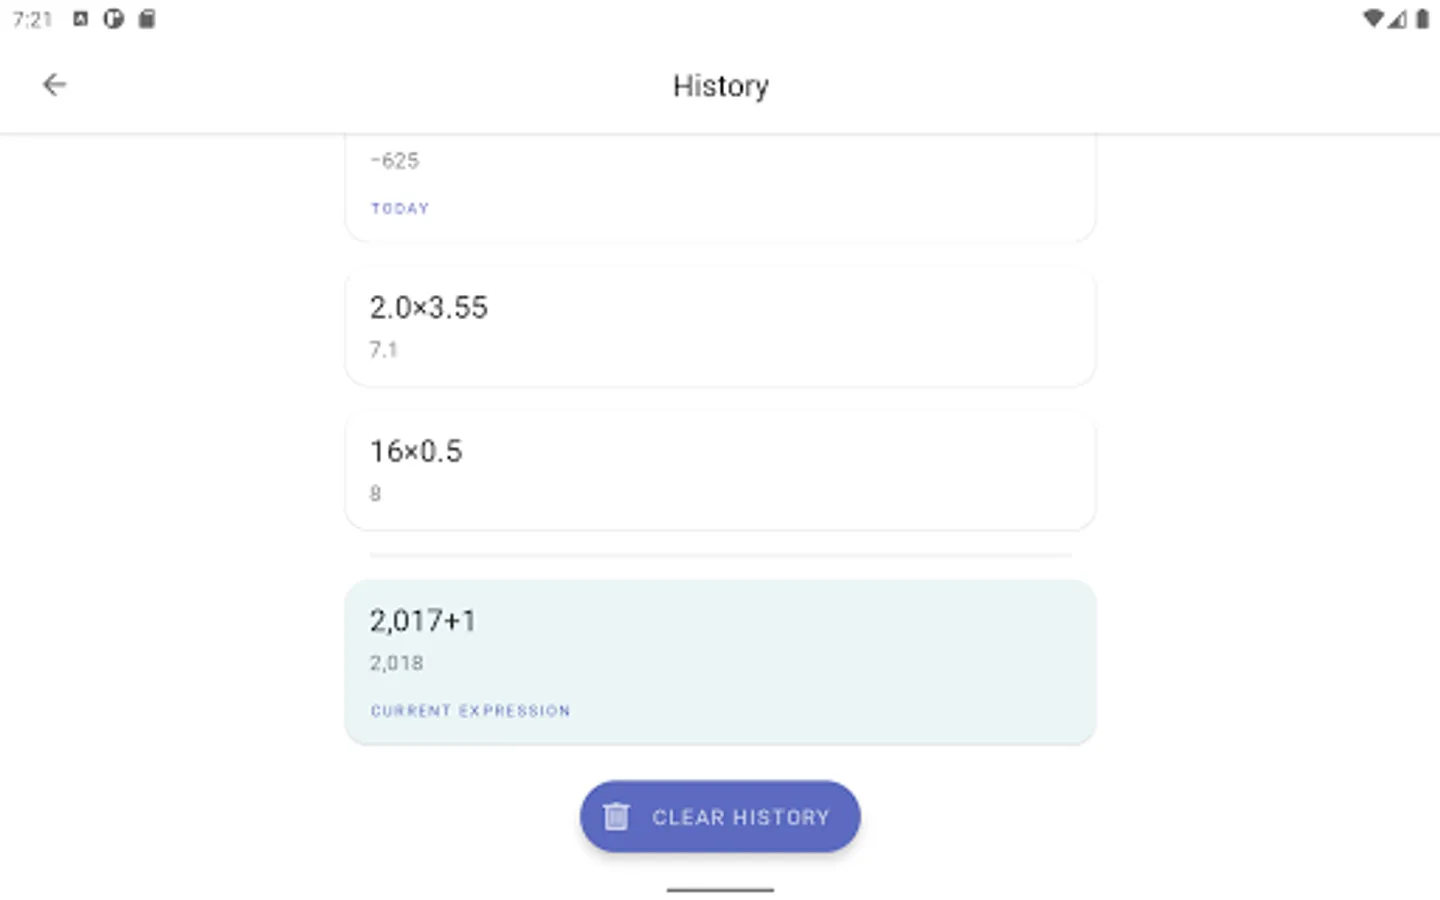Tap the SD card notification icon
The image size is (1440, 900).
[147, 19]
